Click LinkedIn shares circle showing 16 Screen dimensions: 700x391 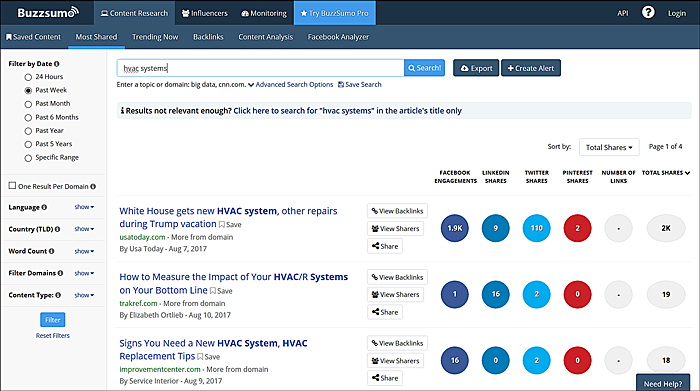(x=496, y=294)
